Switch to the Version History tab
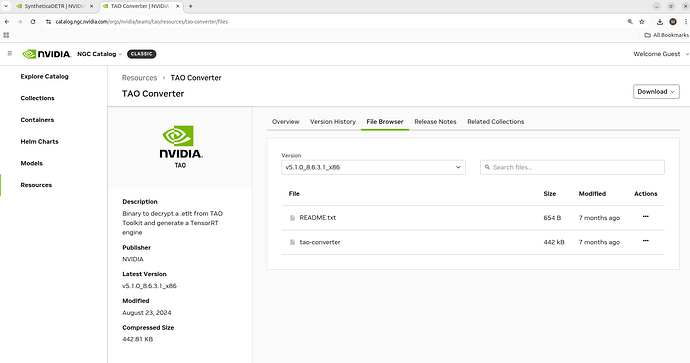 tap(333, 121)
